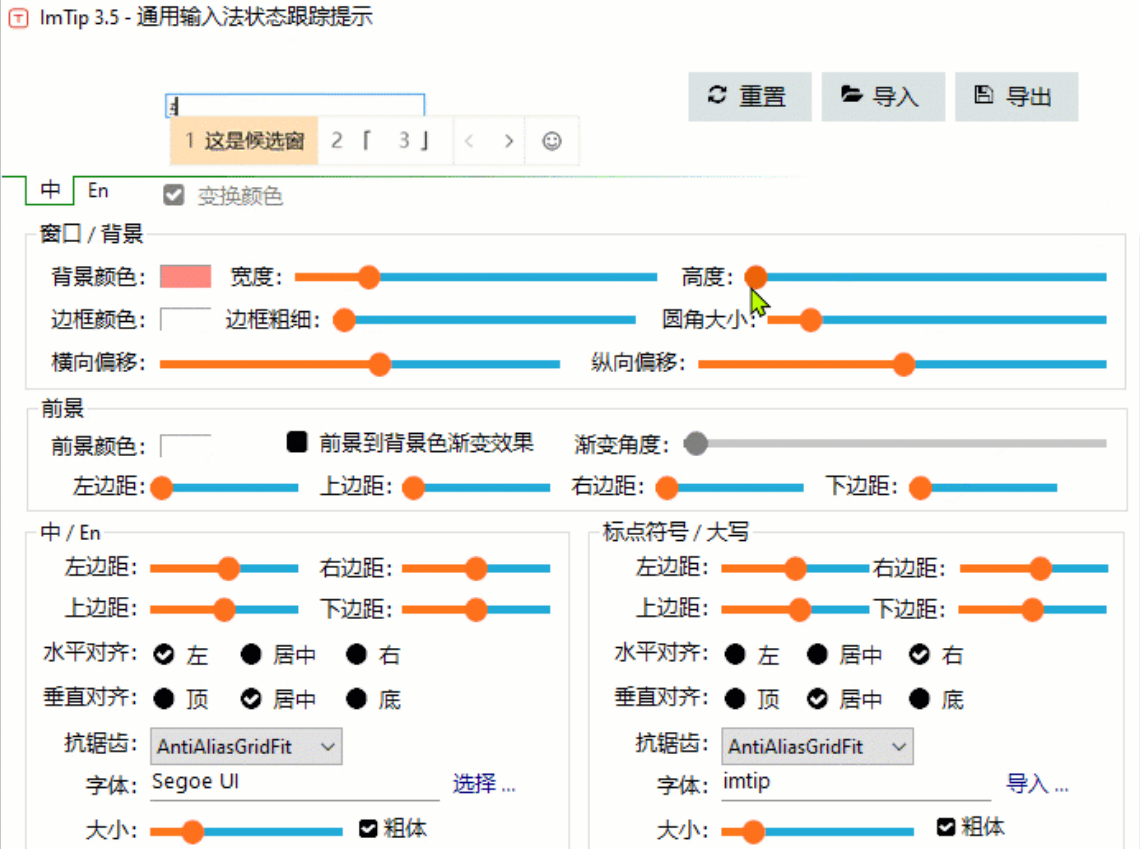
Task: Click the 导入 import button with folder icon
Action: point(881,96)
